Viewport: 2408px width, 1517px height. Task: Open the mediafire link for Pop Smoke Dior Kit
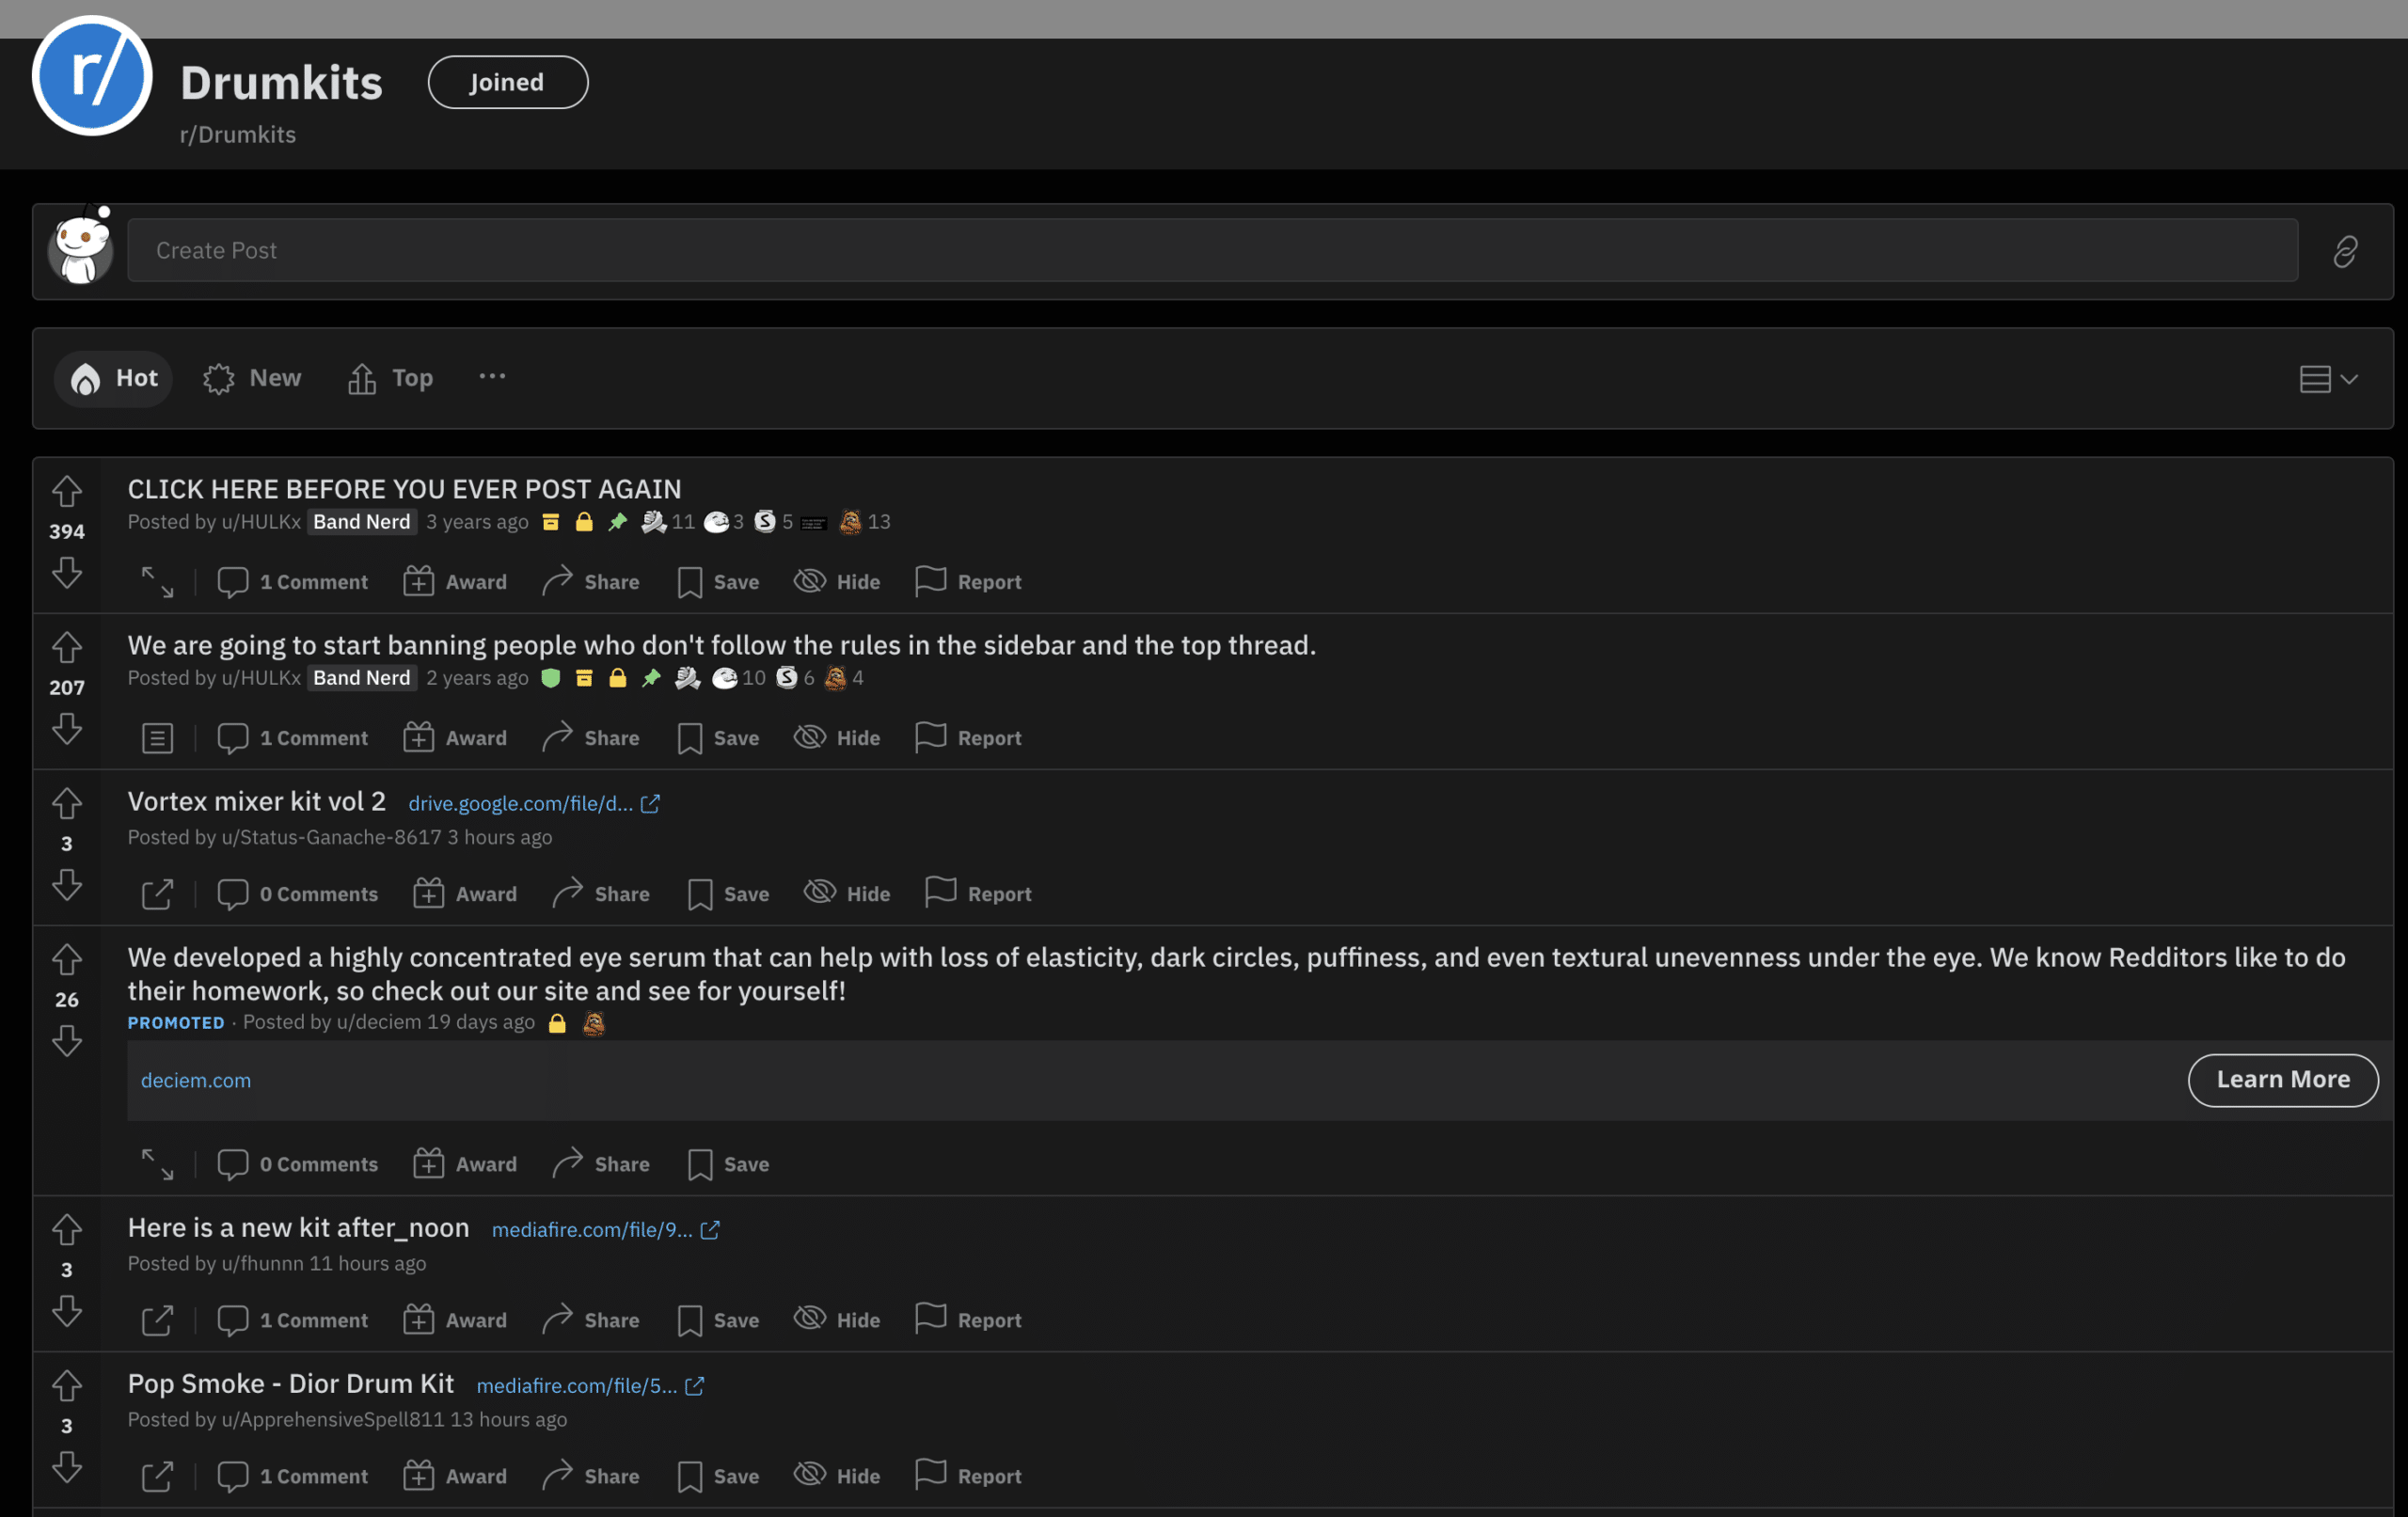click(590, 1386)
